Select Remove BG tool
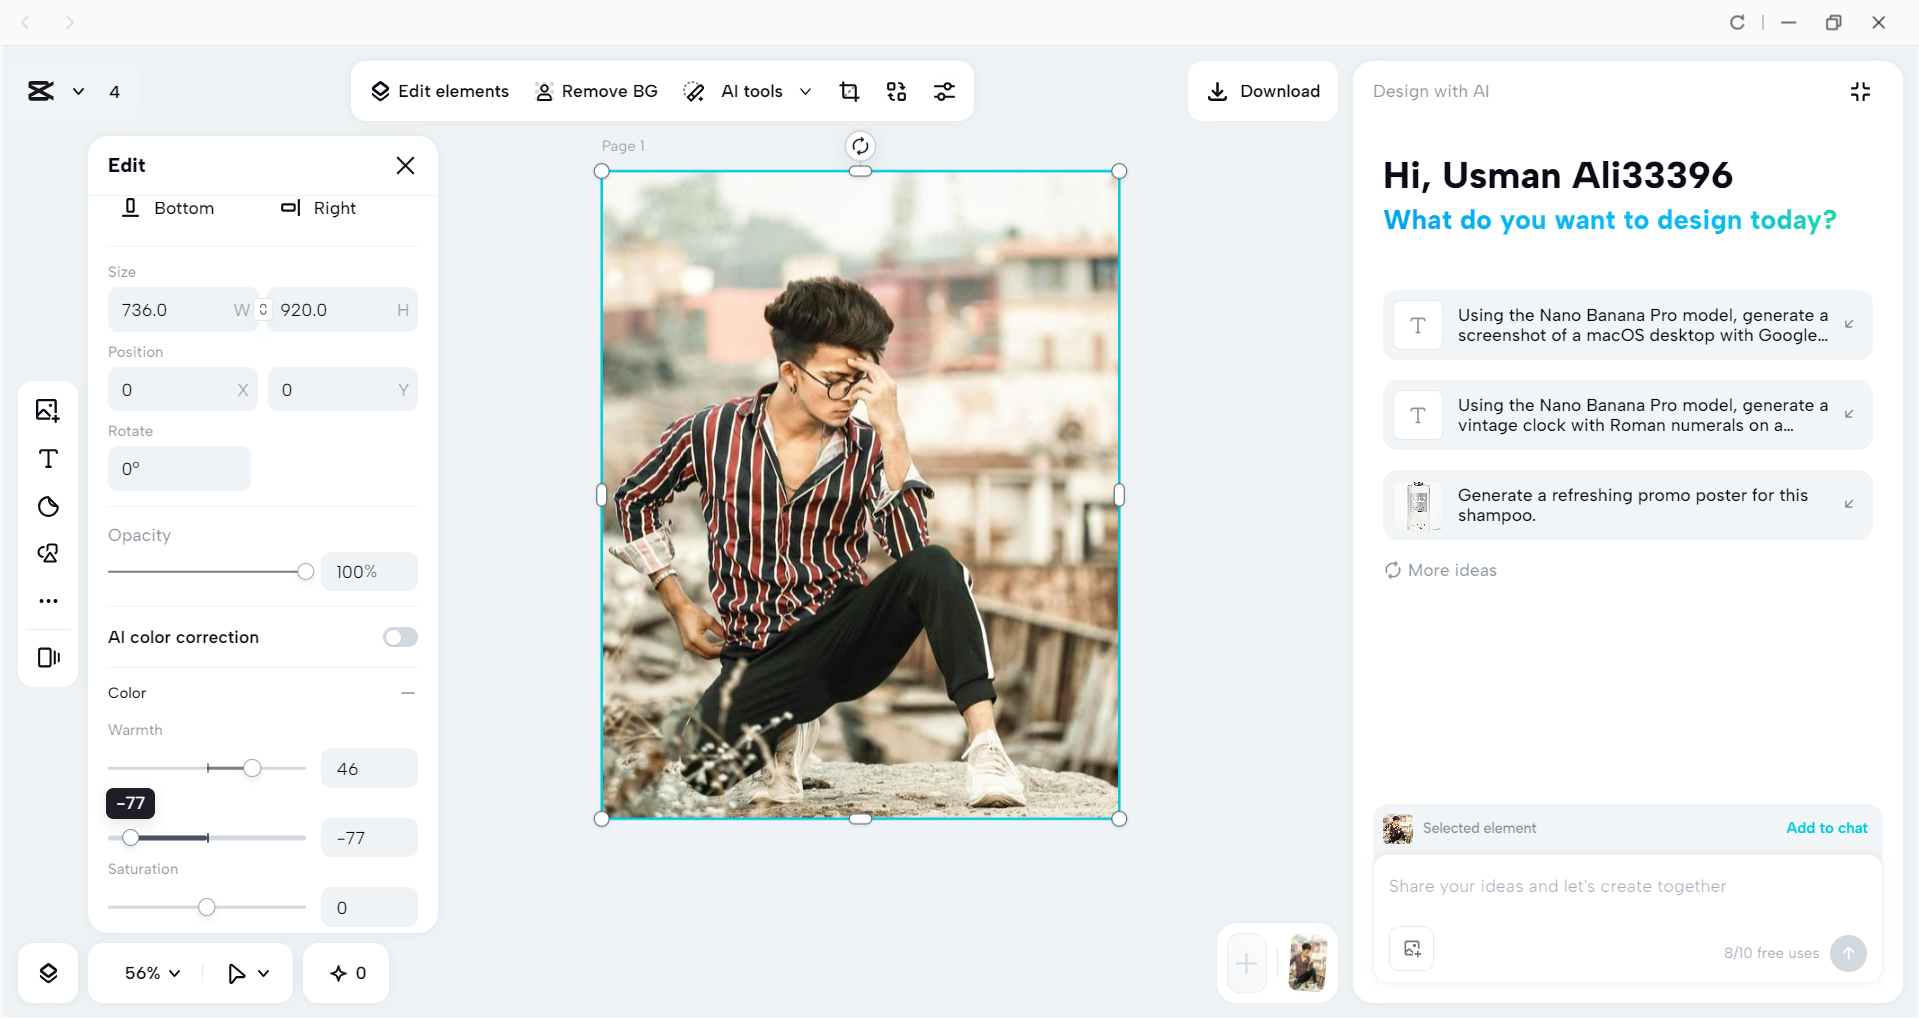The height and width of the screenshot is (1018, 1919). (x=596, y=91)
